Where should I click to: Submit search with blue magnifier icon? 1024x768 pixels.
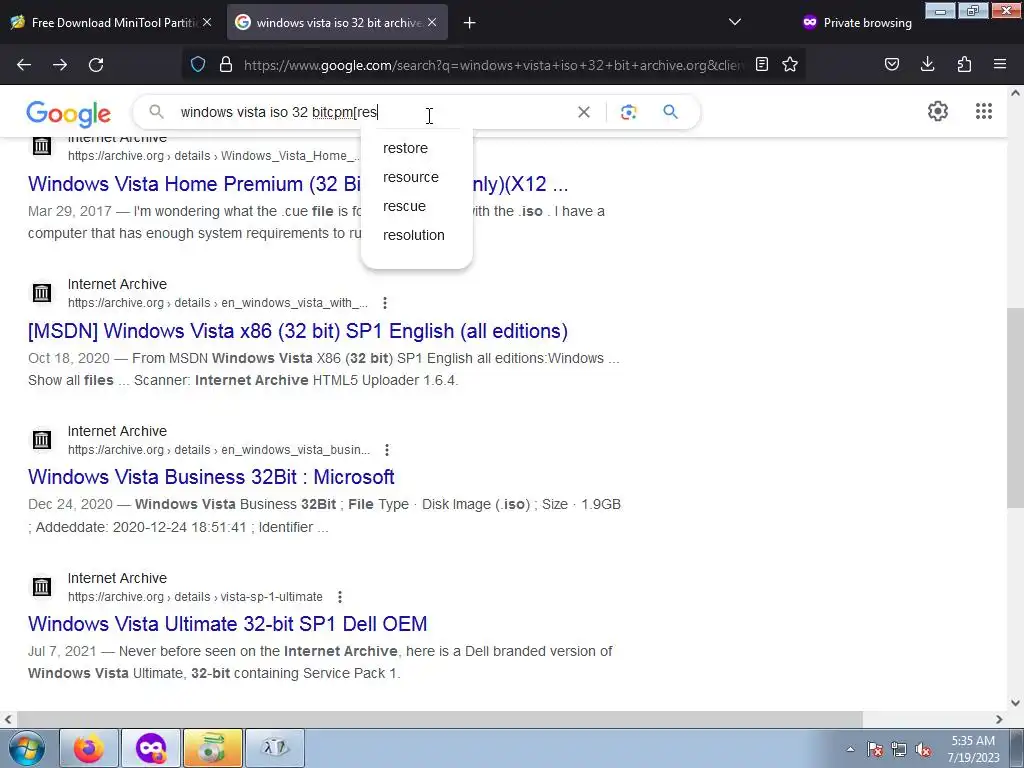tap(671, 112)
